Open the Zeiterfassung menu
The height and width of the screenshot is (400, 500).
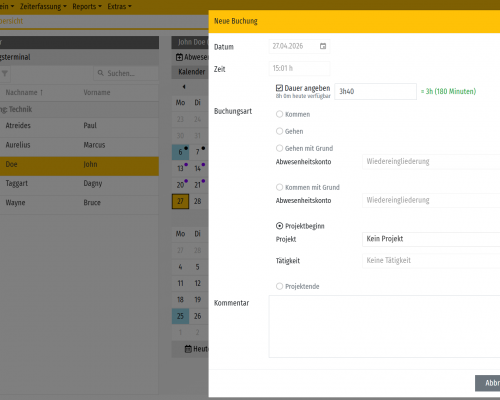coord(43,6)
